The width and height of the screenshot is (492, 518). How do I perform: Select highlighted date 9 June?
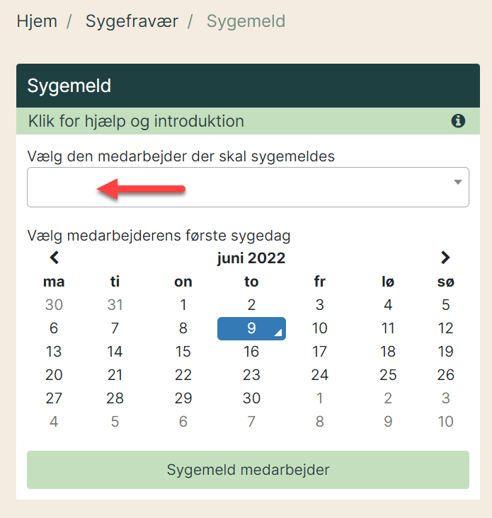251,329
